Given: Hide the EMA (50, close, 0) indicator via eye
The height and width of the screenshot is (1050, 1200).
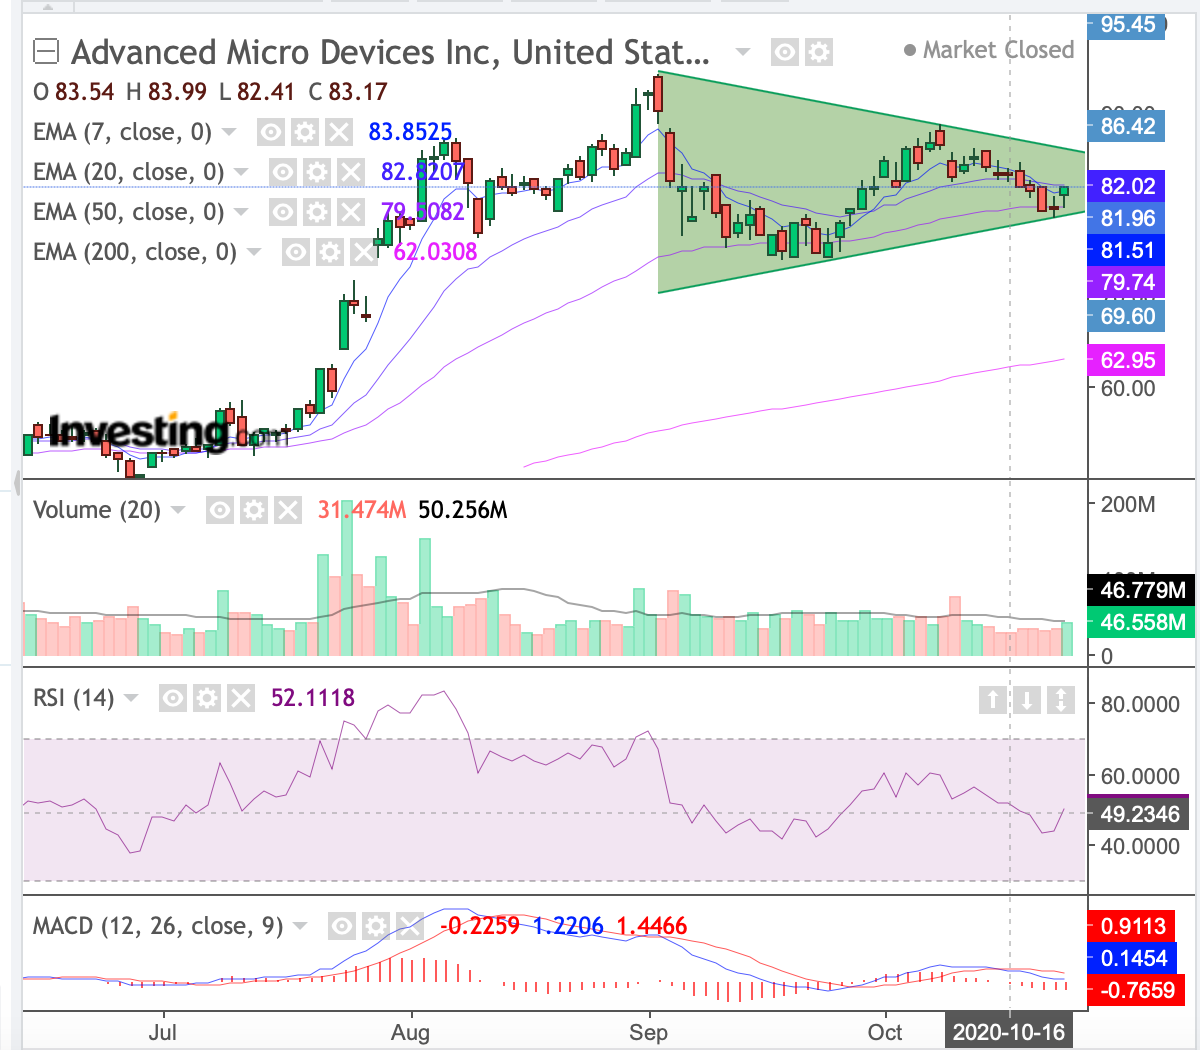Looking at the screenshot, I should click(283, 212).
